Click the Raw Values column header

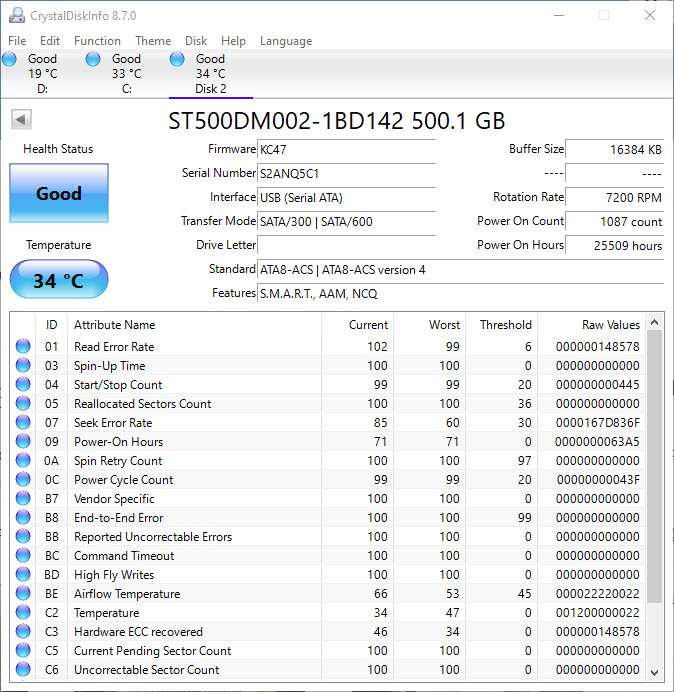pyautogui.click(x=591, y=325)
